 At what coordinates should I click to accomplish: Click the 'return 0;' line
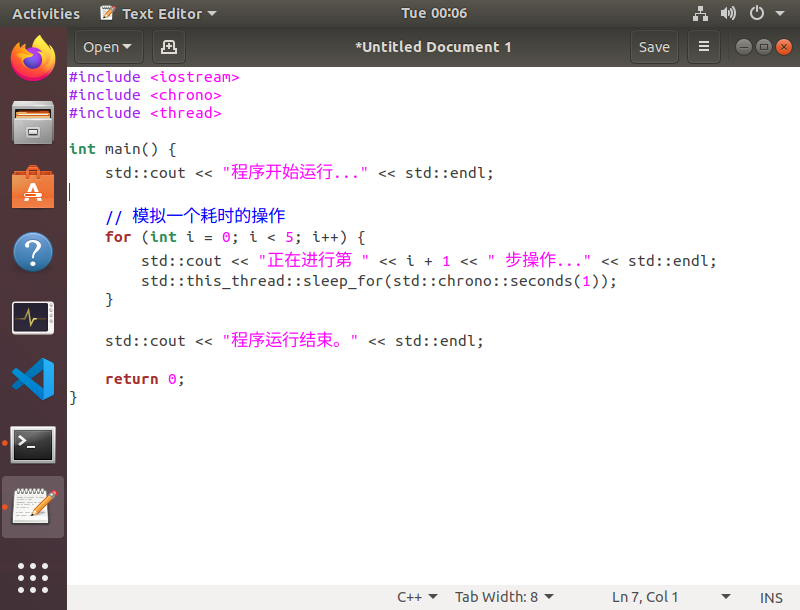145,379
